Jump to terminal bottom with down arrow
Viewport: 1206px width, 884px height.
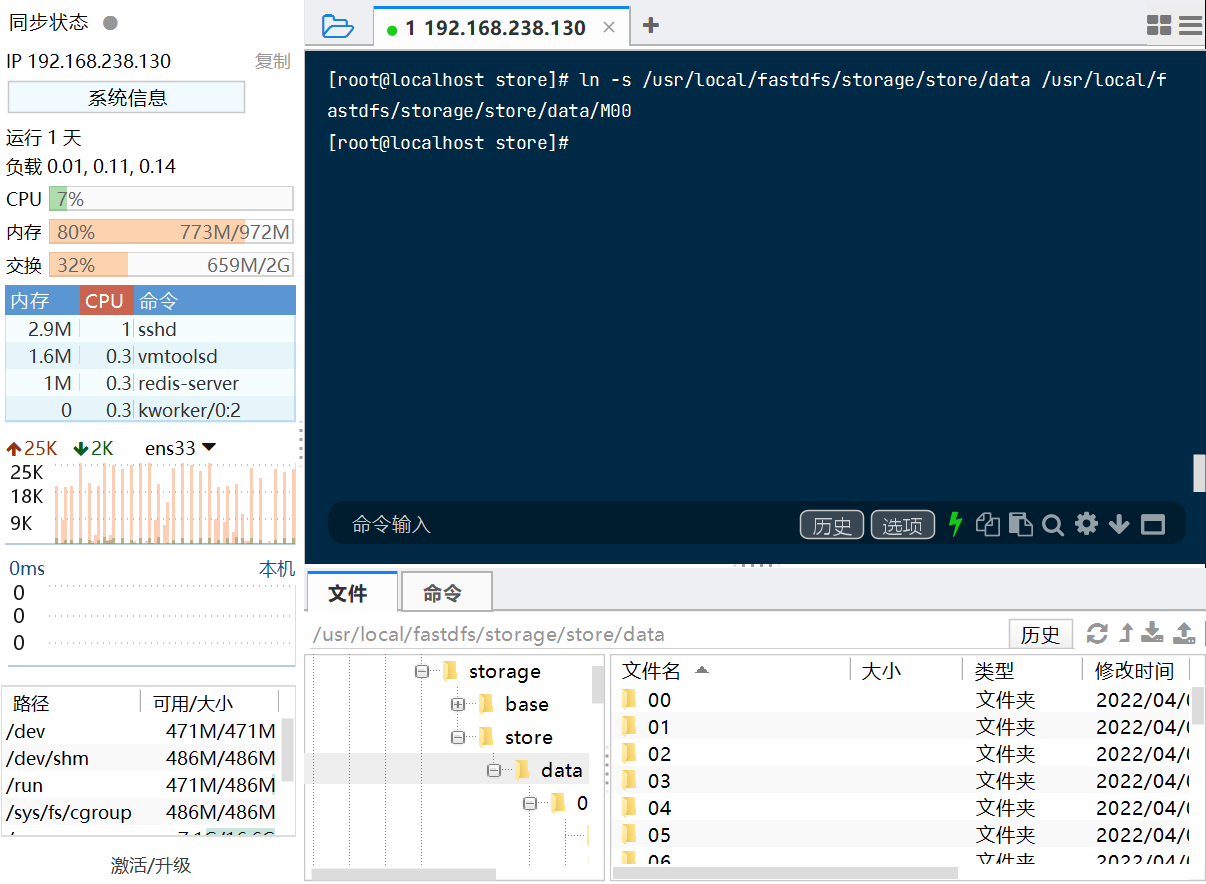(x=1119, y=524)
